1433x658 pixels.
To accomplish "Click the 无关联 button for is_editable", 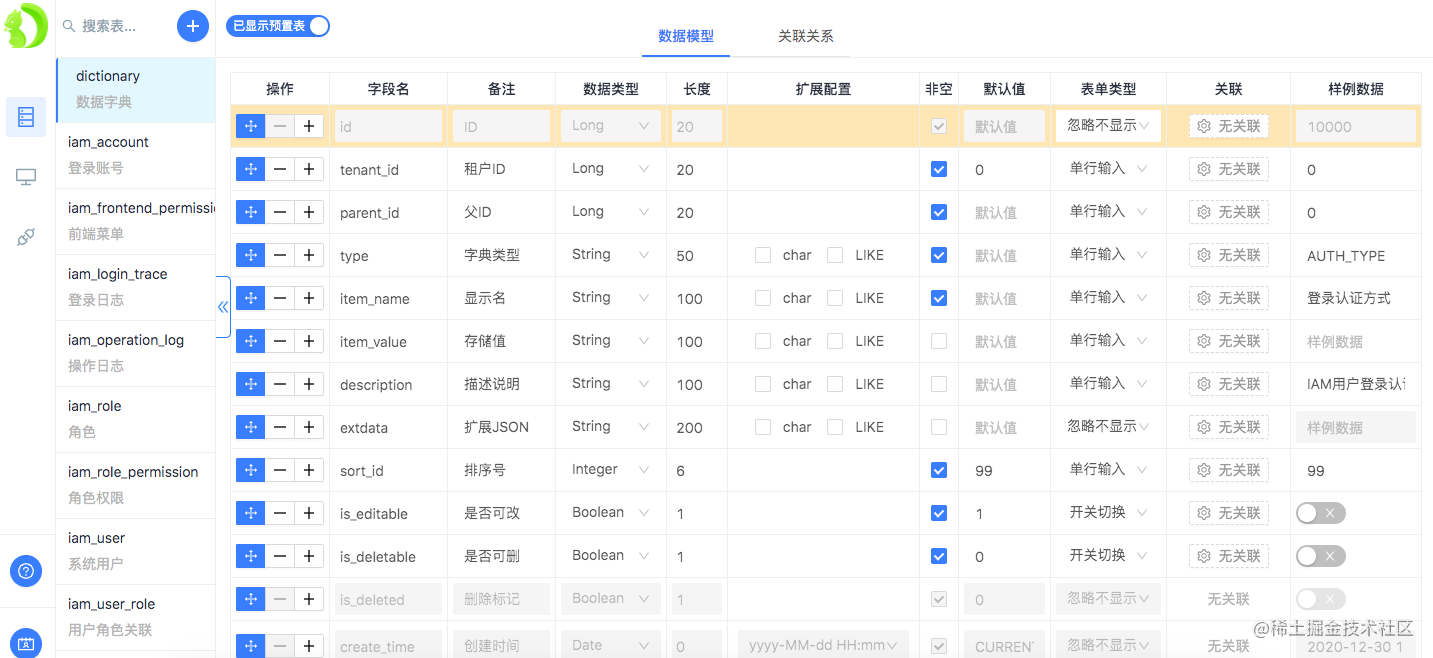I will coord(1229,514).
